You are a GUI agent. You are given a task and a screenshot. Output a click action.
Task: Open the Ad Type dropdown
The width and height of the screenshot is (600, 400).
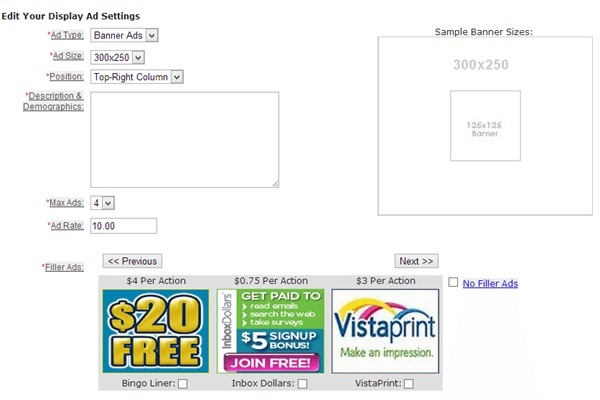click(124, 35)
